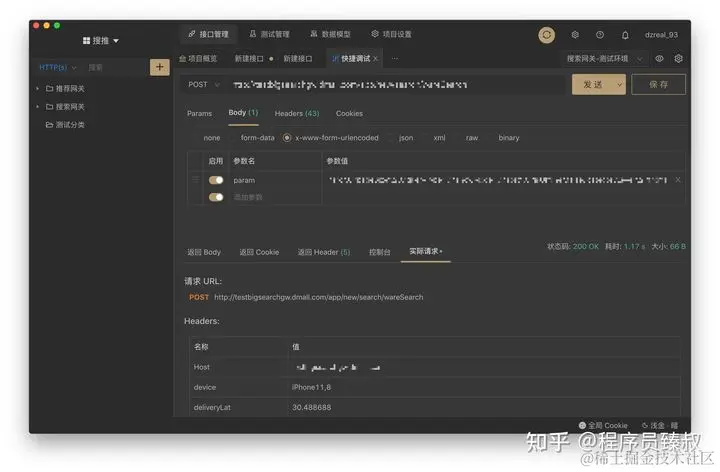This screenshot has height=472, width=720.
Task: Click the help question mark icon
Action: (600, 35)
